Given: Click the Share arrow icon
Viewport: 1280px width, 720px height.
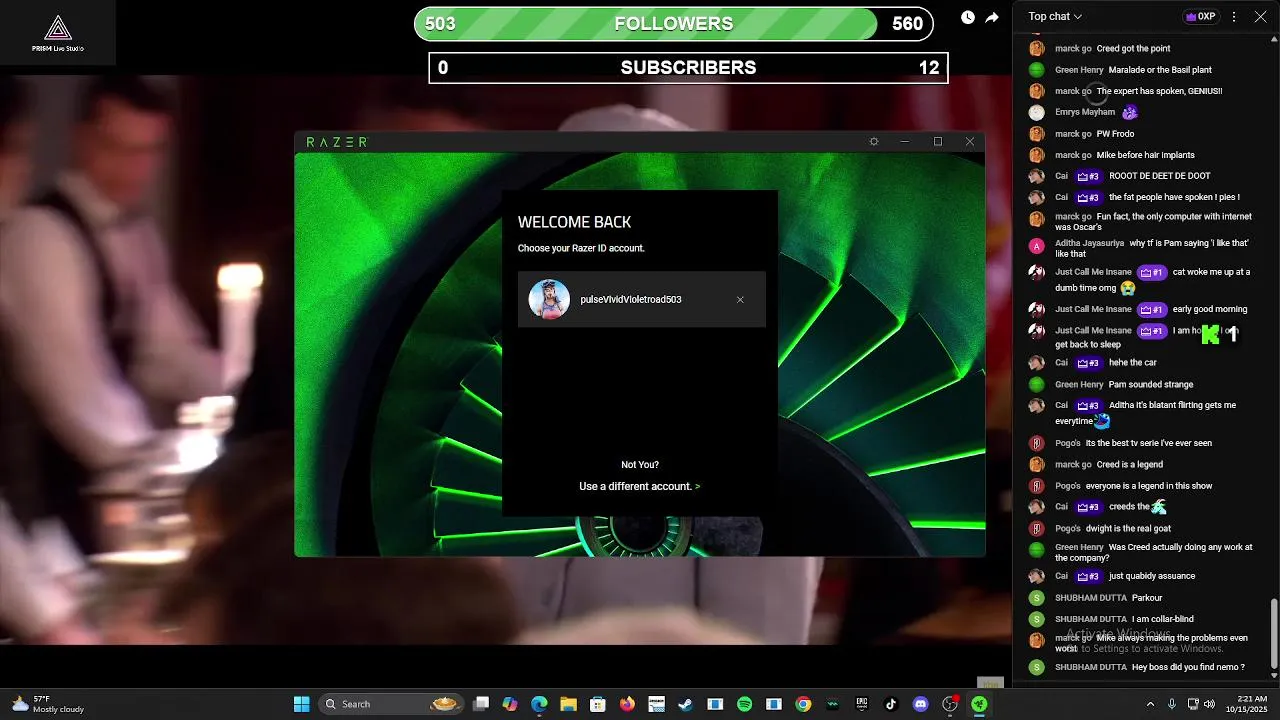Looking at the screenshot, I should (x=992, y=17).
